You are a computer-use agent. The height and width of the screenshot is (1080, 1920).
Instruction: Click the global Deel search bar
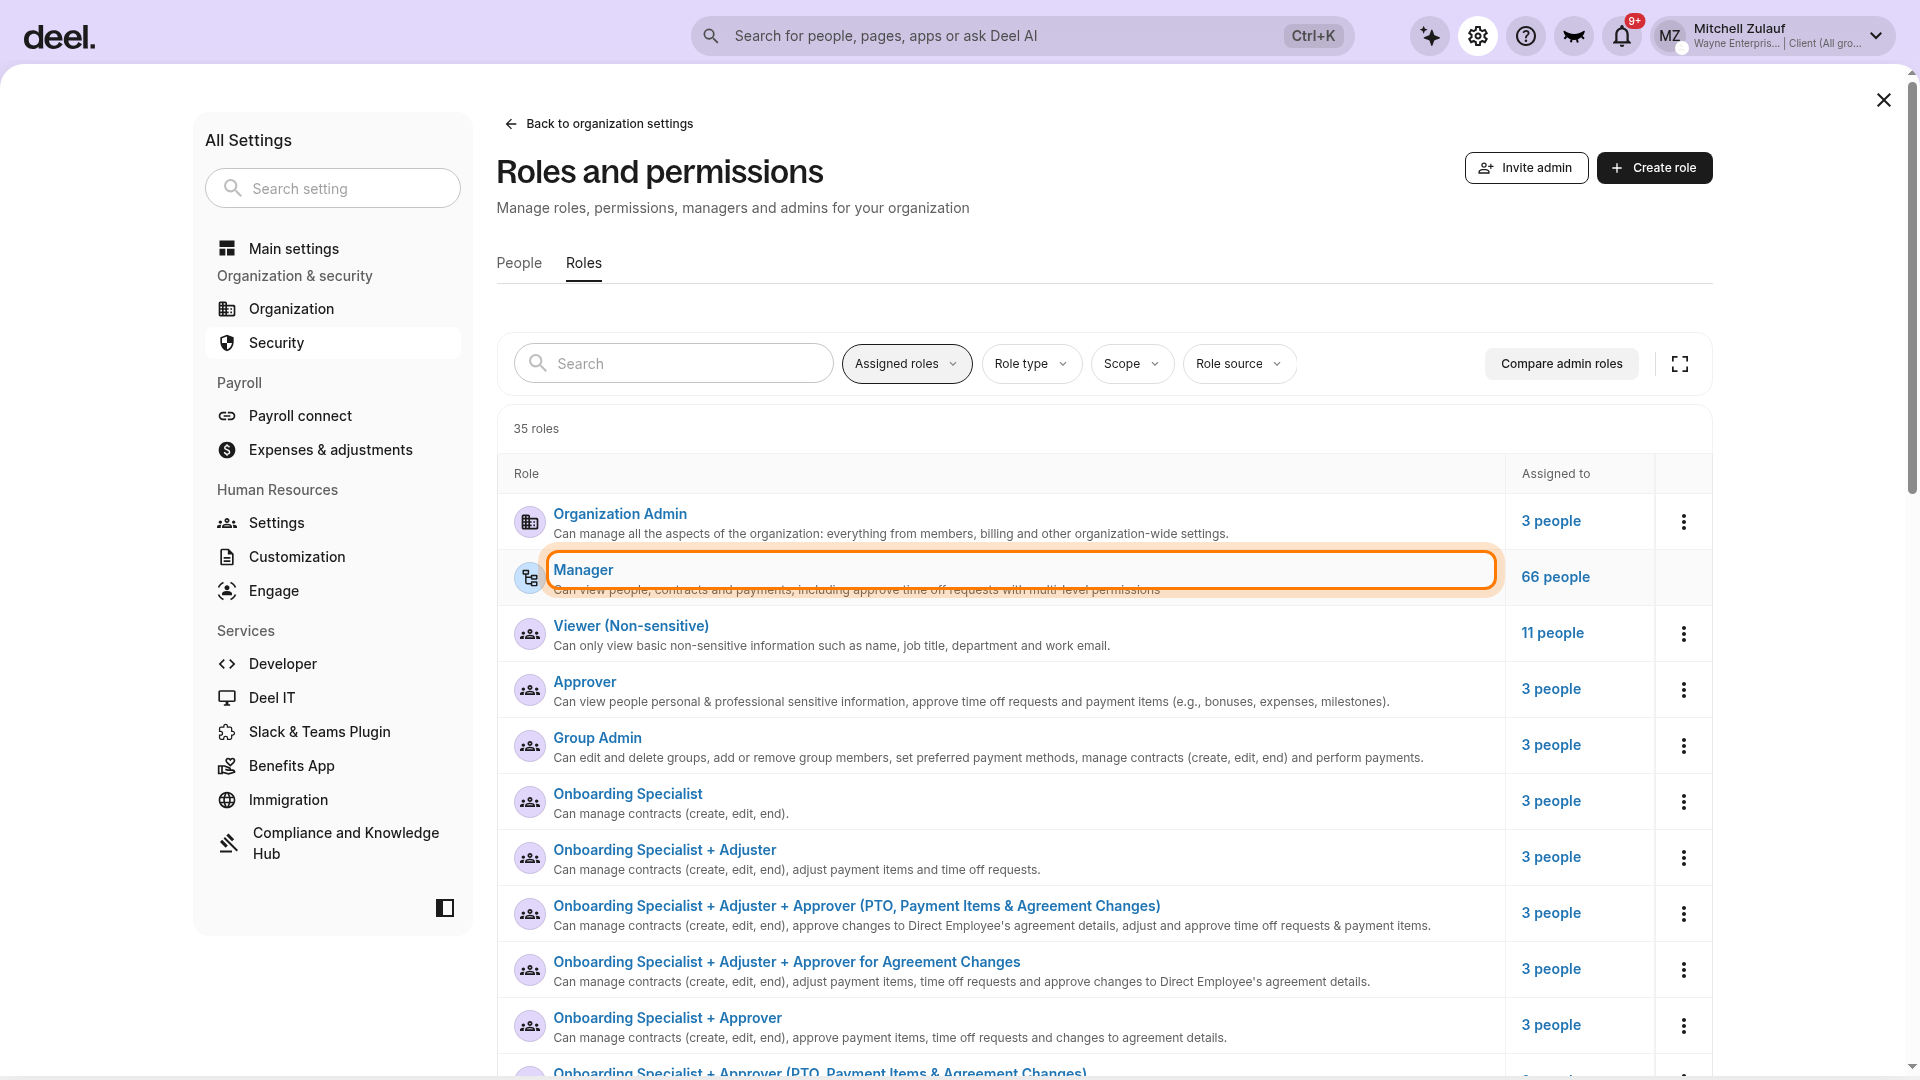(x=1022, y=36)
